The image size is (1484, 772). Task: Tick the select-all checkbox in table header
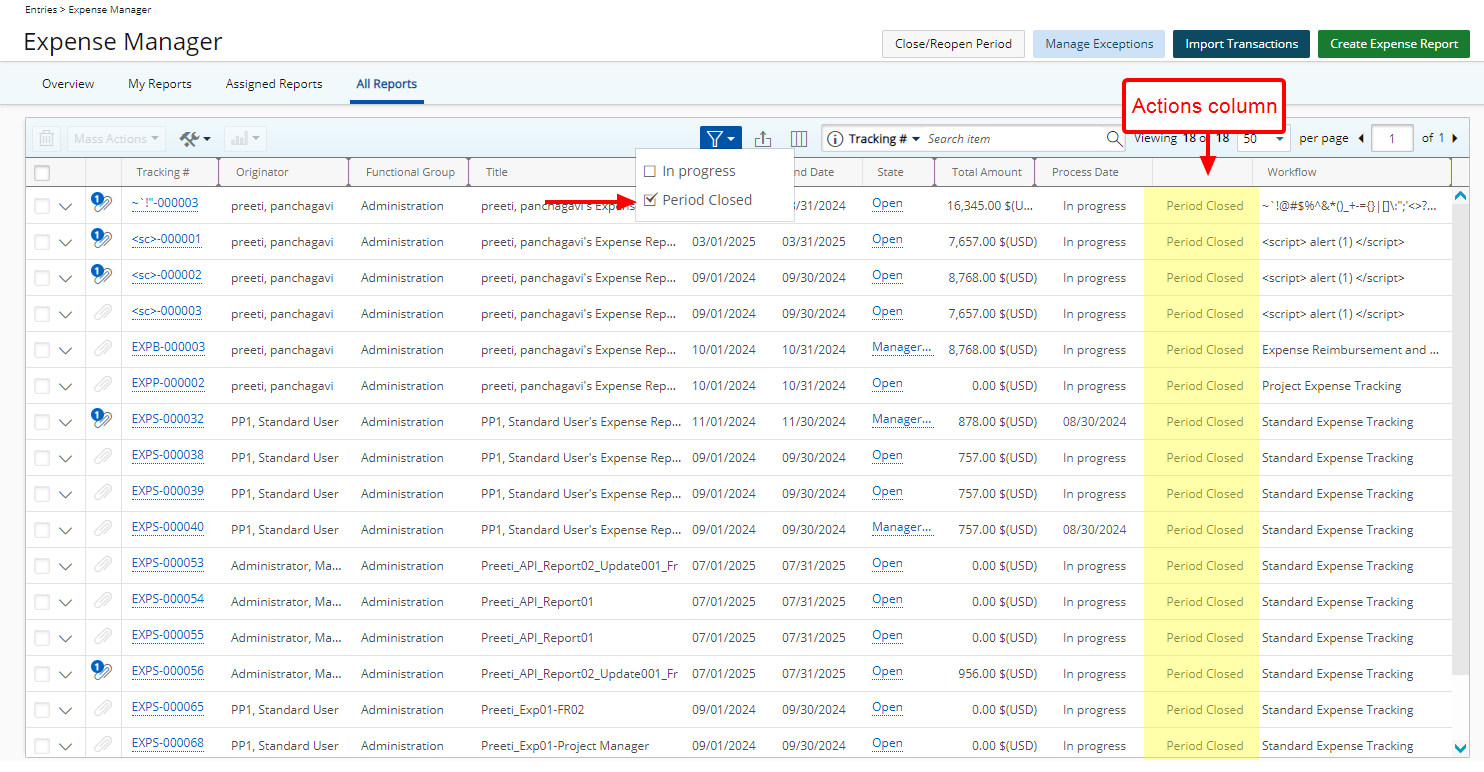[42, 173]
